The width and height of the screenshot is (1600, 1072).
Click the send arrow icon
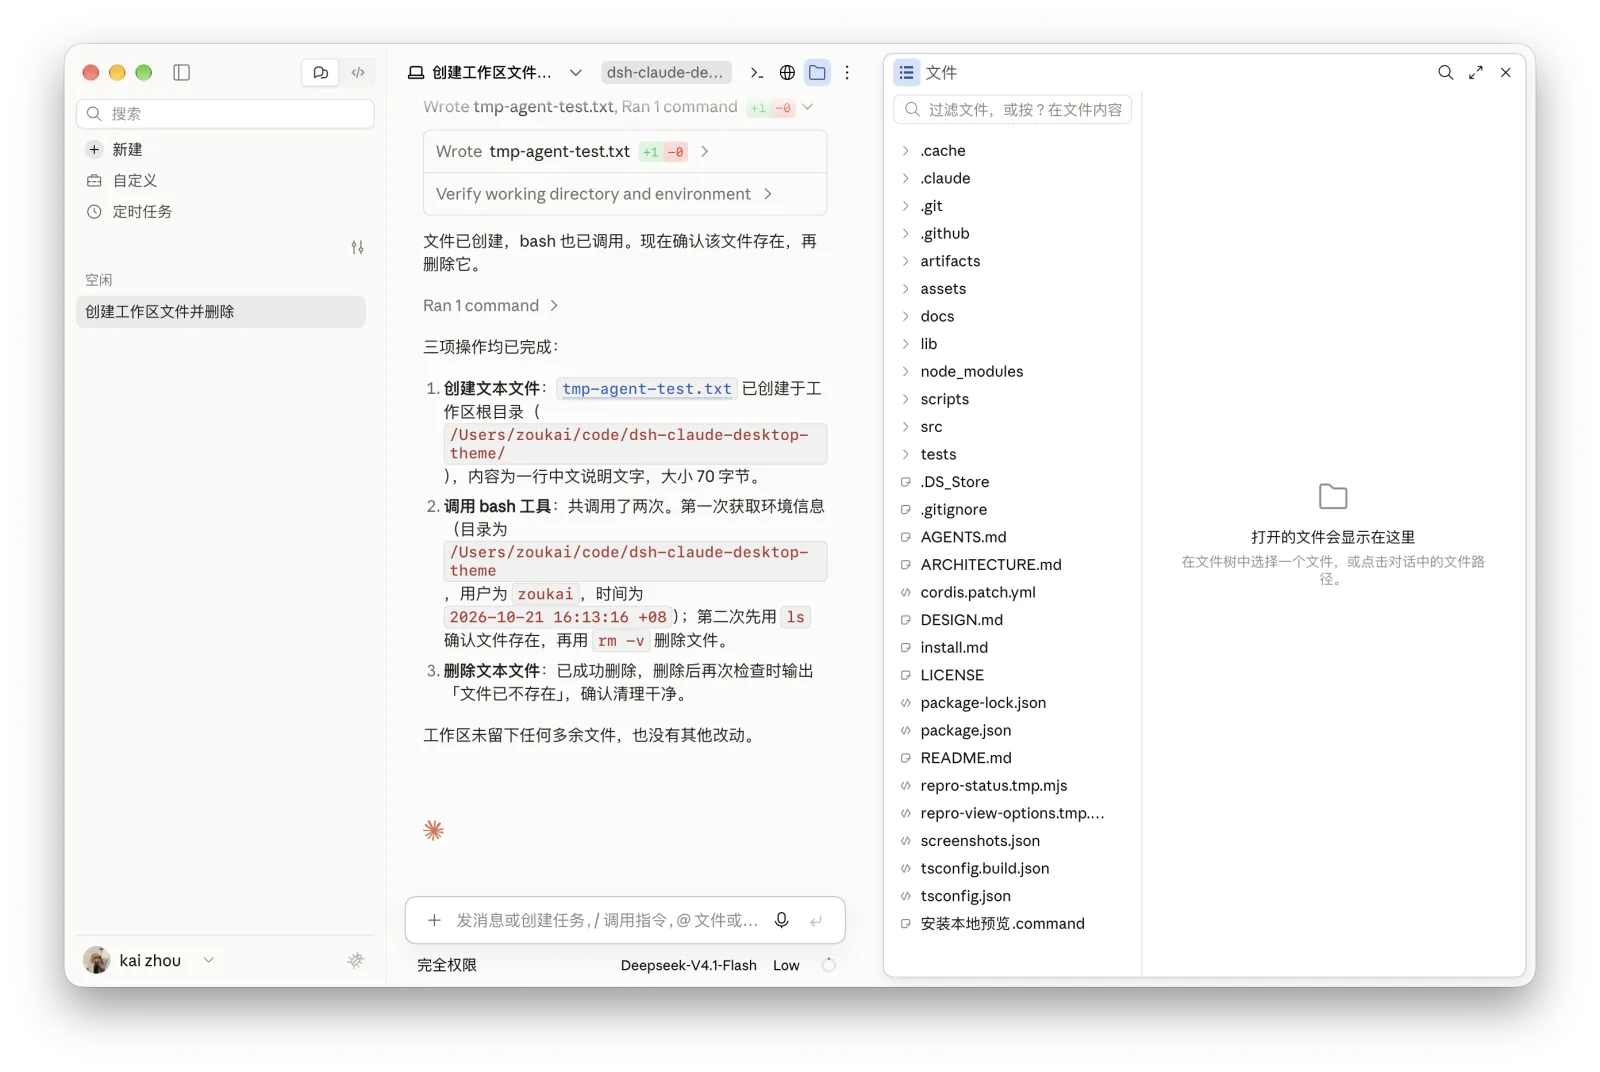coord(816,920)
